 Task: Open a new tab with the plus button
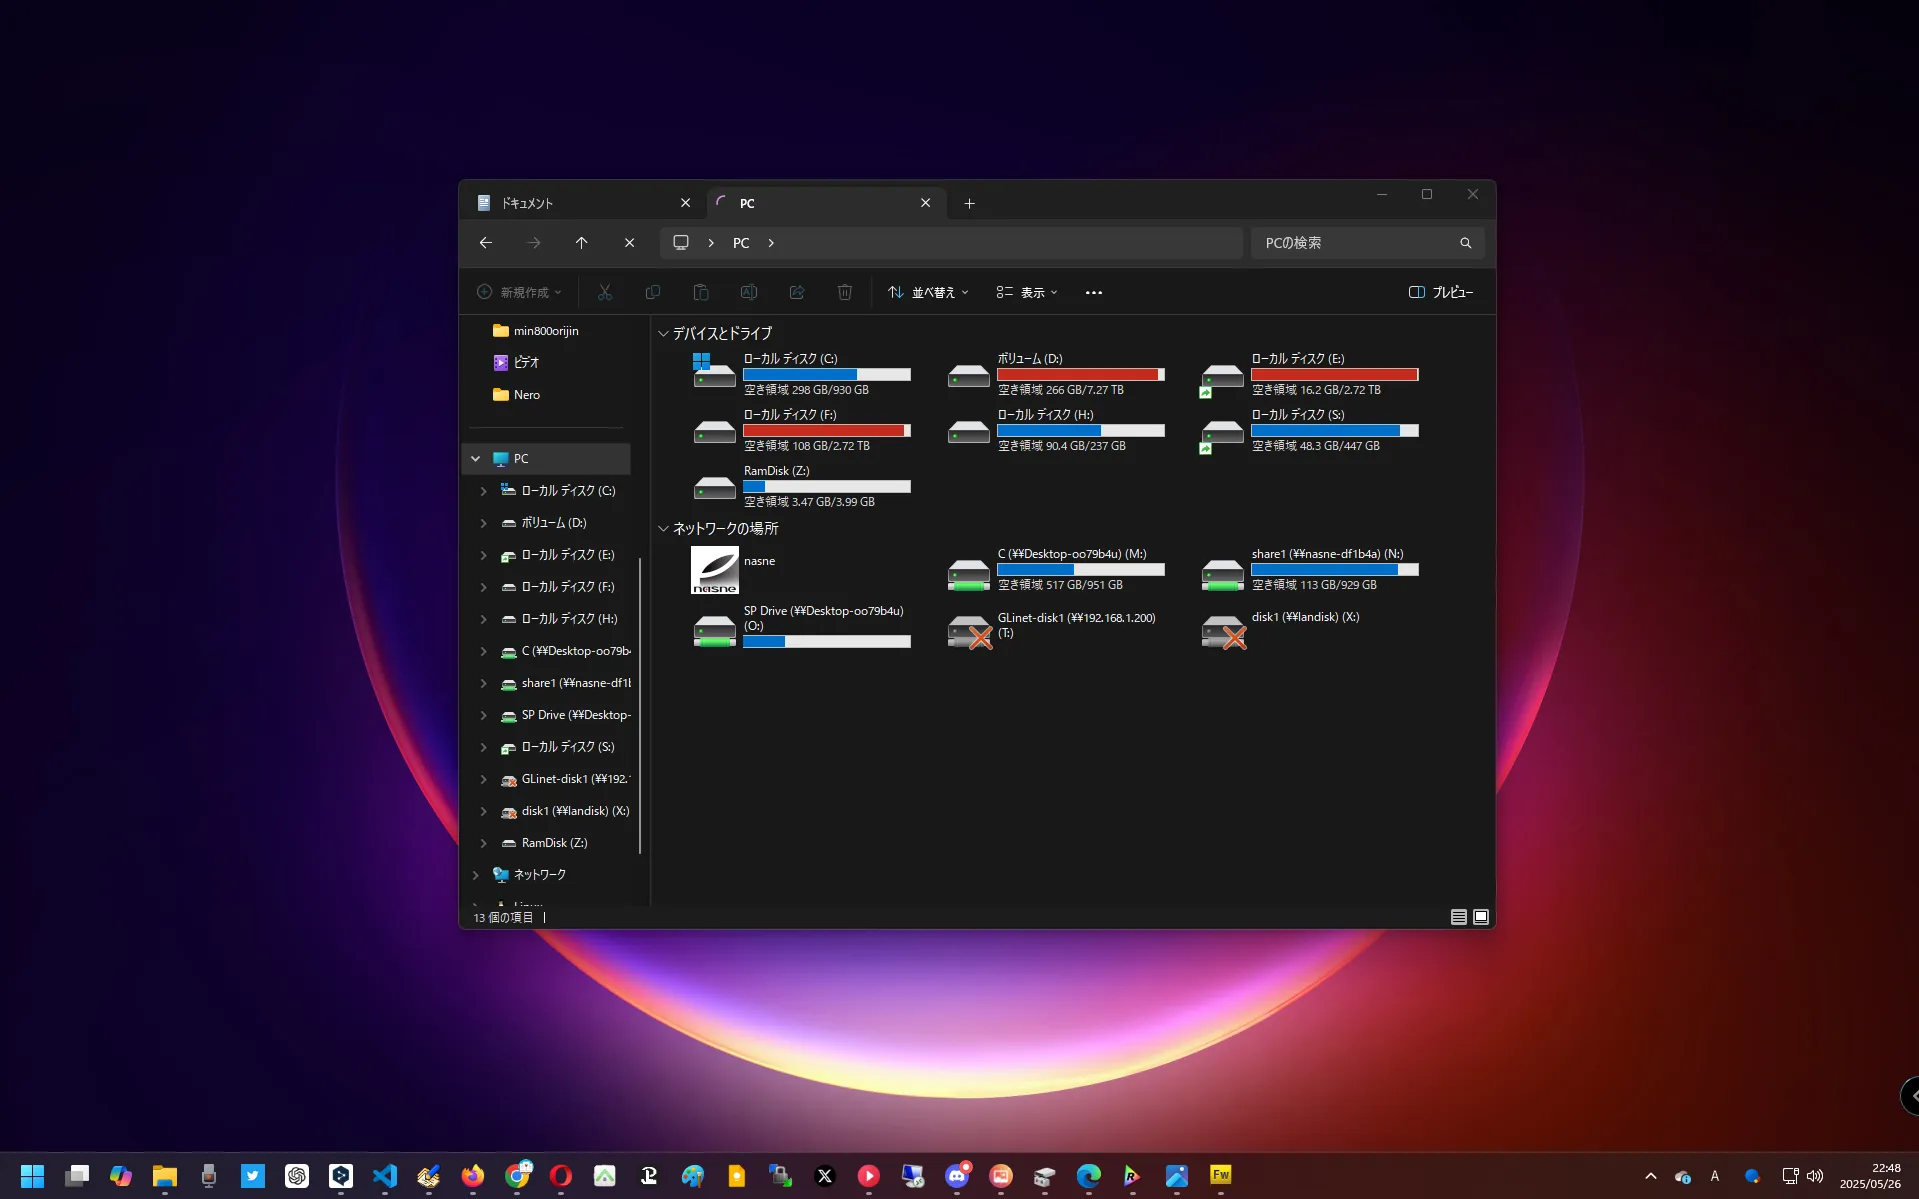tap(968, 203)
